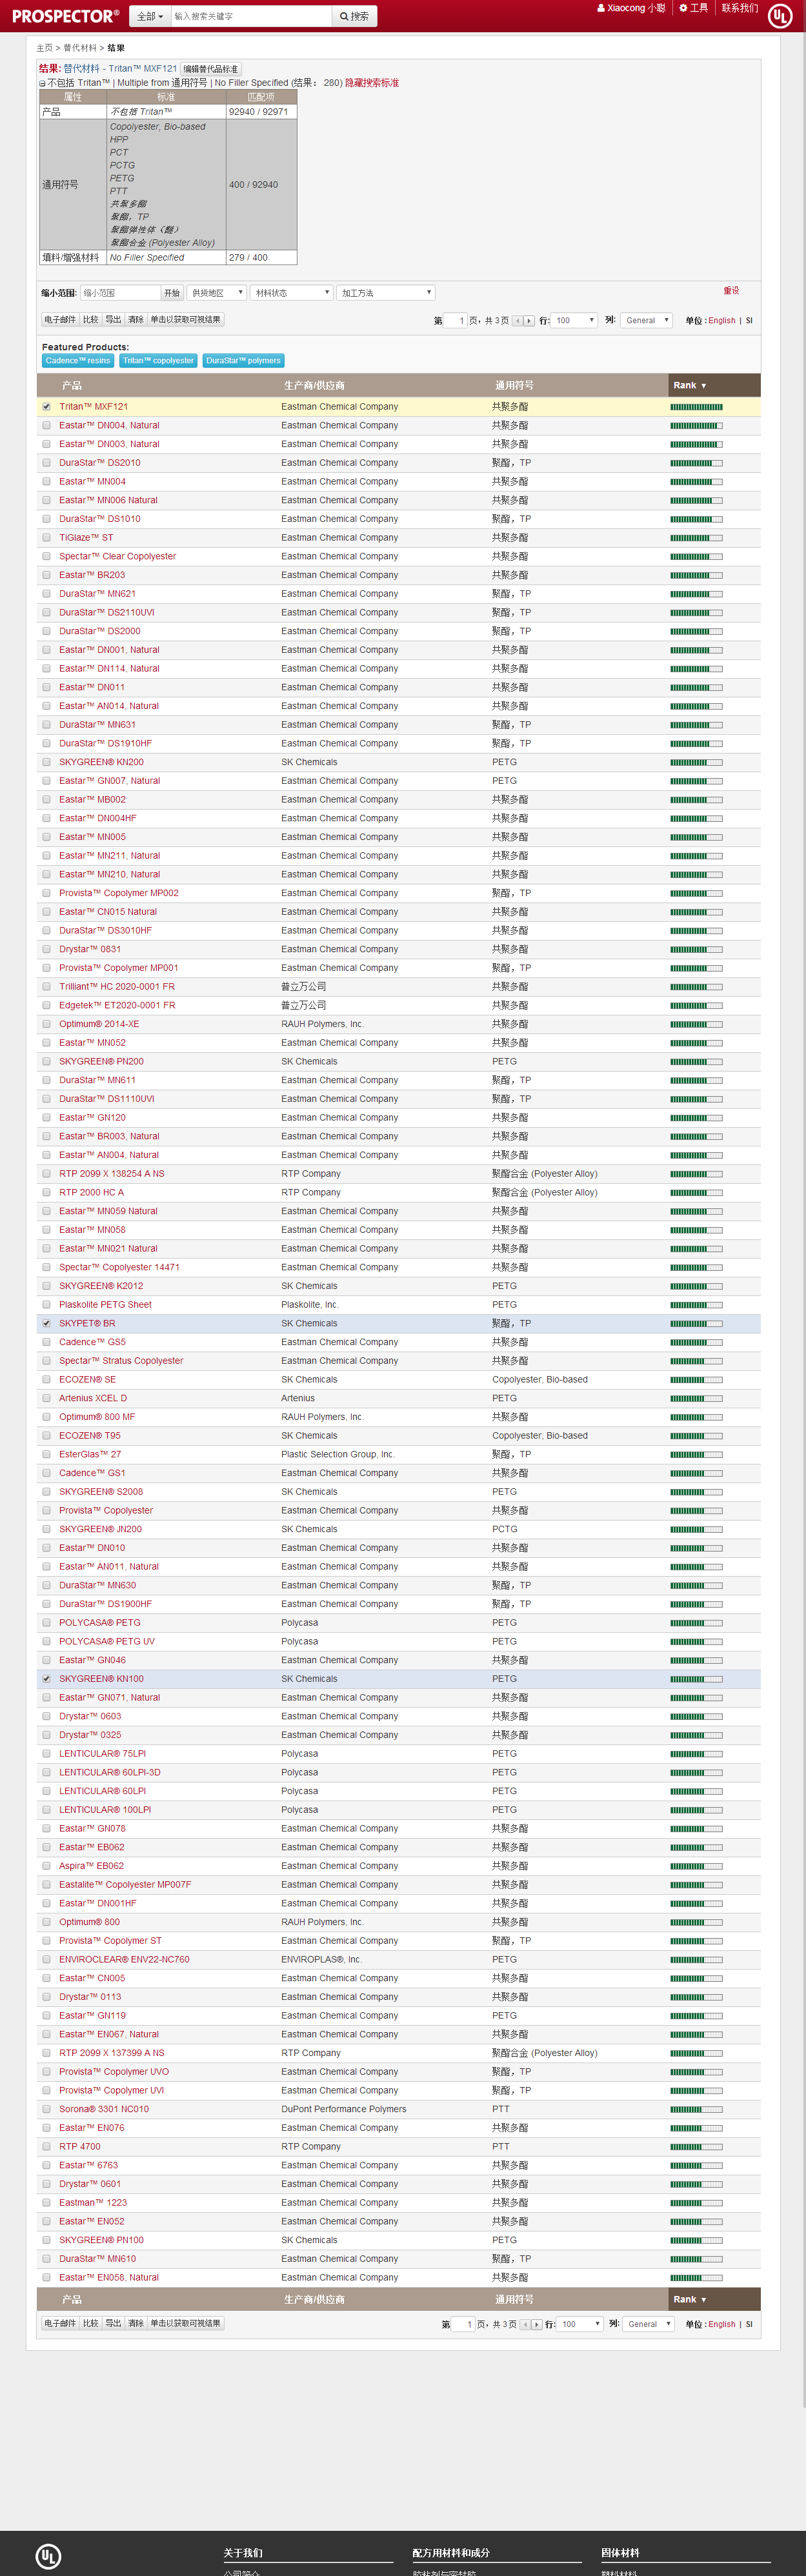Open the DuraStar™ polymers featured product

pos(244,361)
